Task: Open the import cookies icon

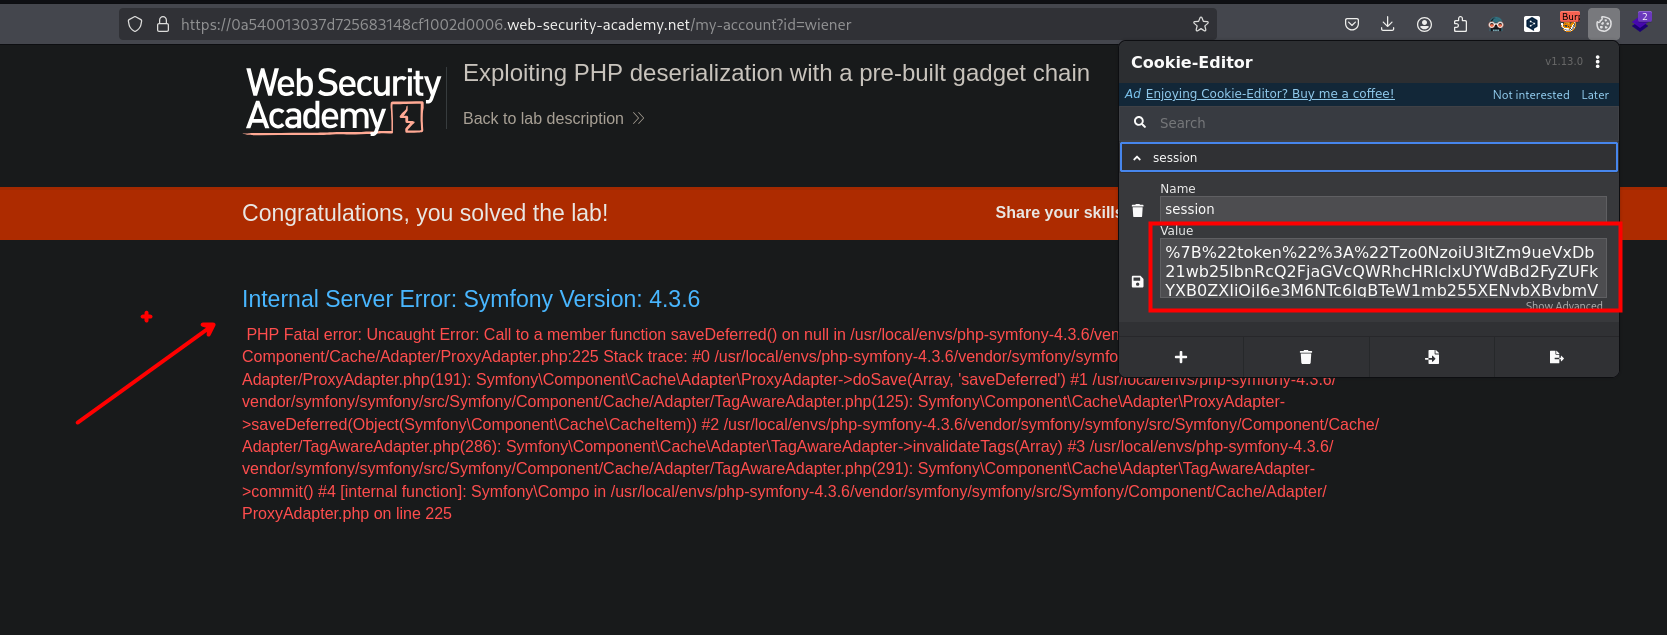Action: tap(1432, 357)
